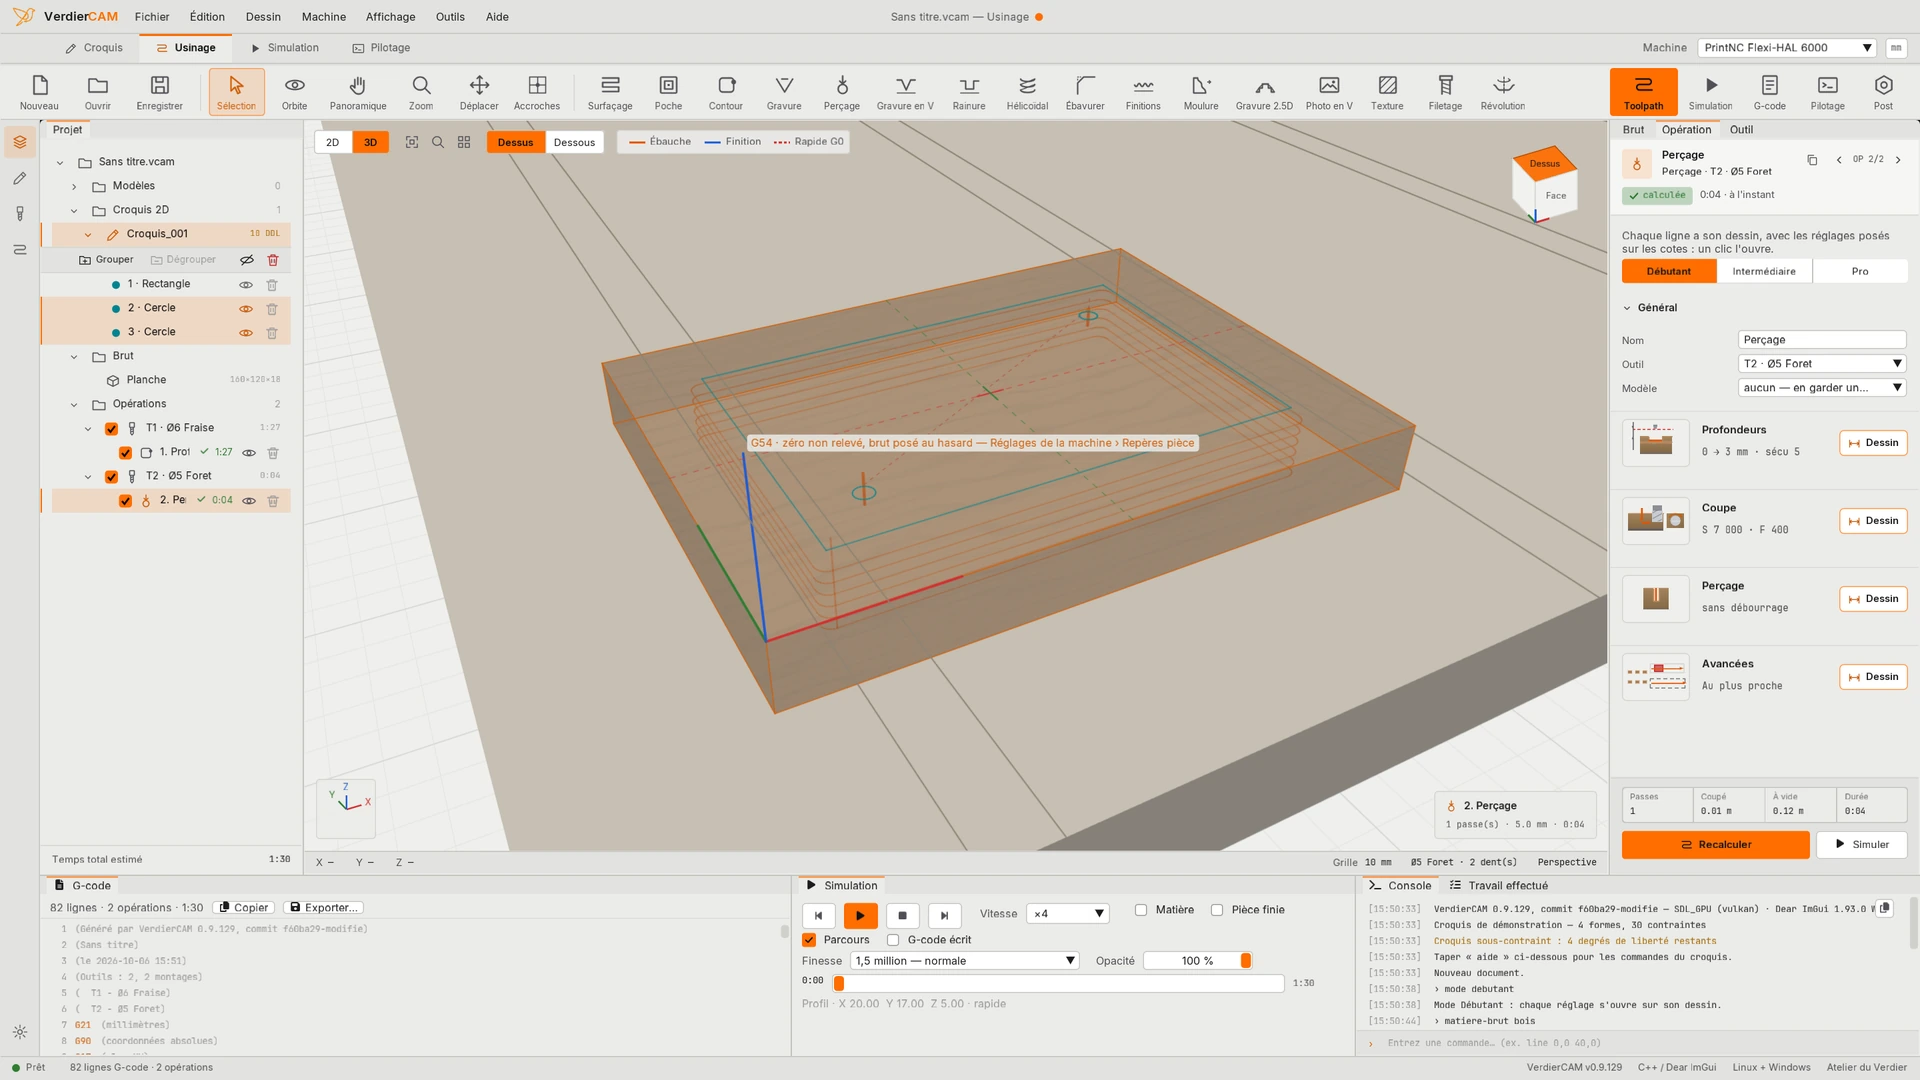Duplicate the Perçage operation via copy icon
Screen dimensions: 1920x1080
tap(1812, 160)
